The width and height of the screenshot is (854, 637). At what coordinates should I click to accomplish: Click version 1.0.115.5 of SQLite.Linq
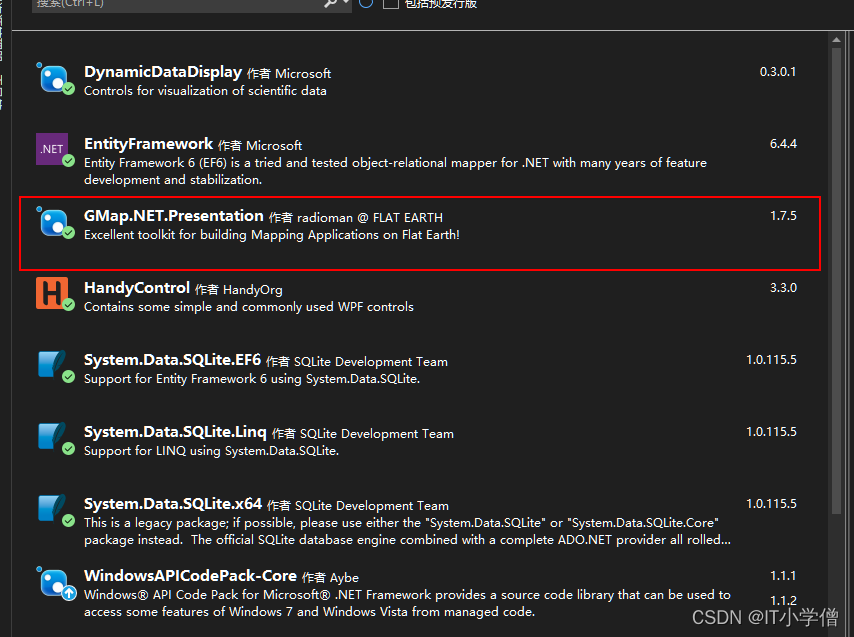click(x=771, y=432)
